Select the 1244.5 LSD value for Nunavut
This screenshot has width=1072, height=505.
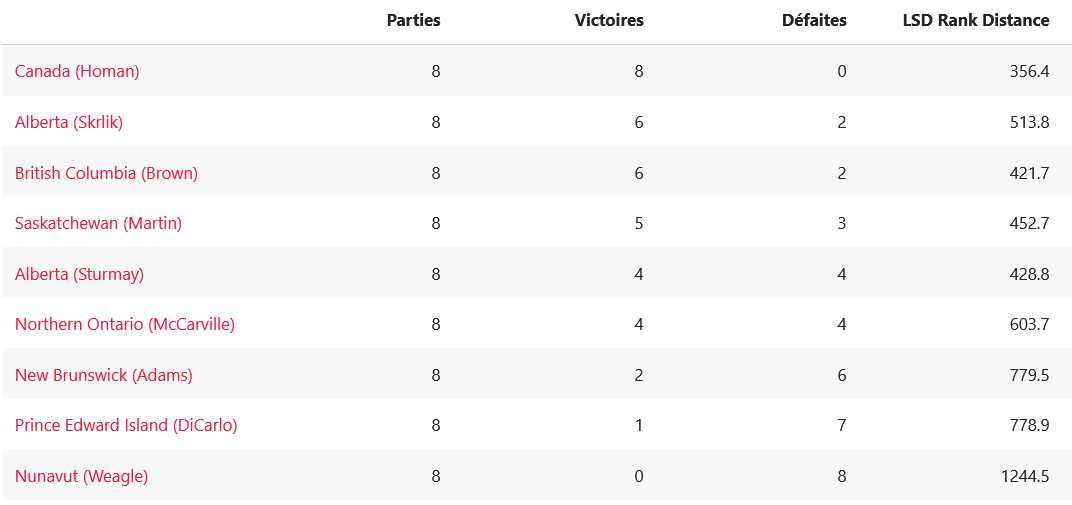(x=1025, y=476)
